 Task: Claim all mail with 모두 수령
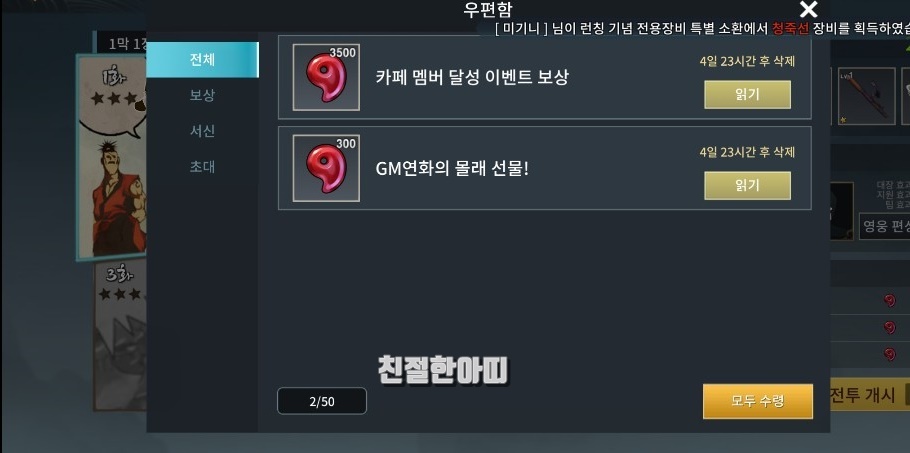[x=758, y=401]
